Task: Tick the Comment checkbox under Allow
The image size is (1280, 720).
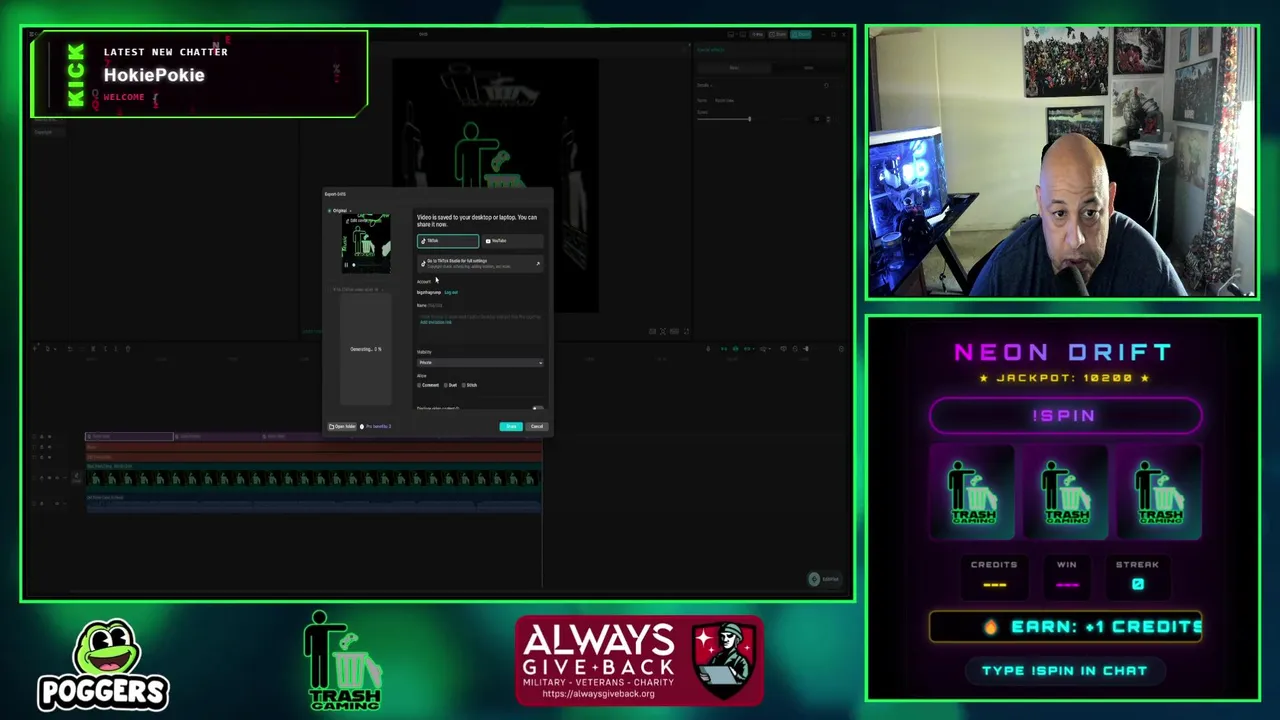Action: 420,385
